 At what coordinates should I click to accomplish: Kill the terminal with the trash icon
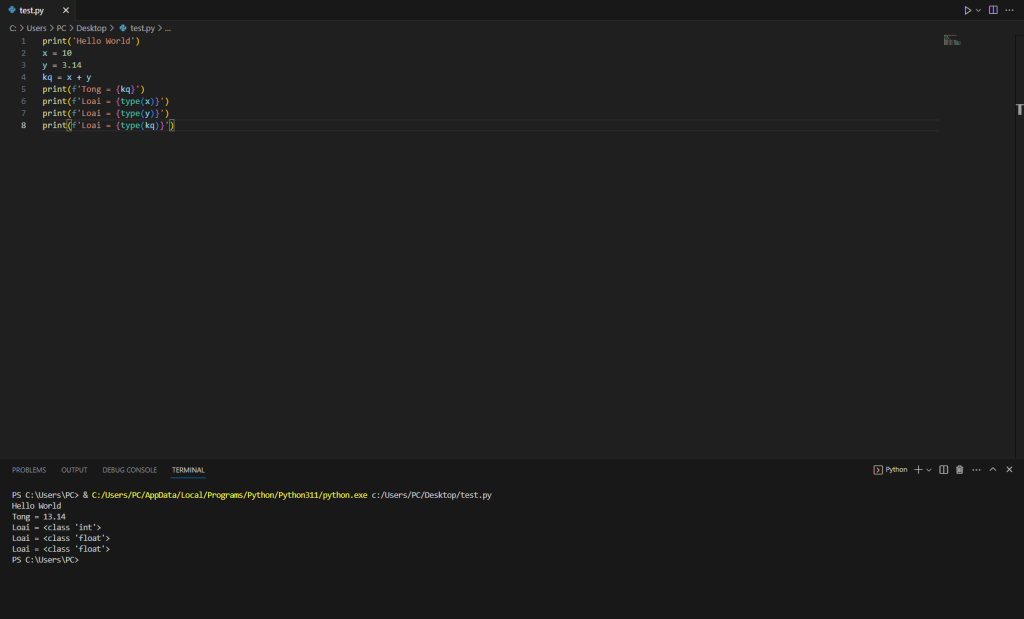[x=960, y=469]
